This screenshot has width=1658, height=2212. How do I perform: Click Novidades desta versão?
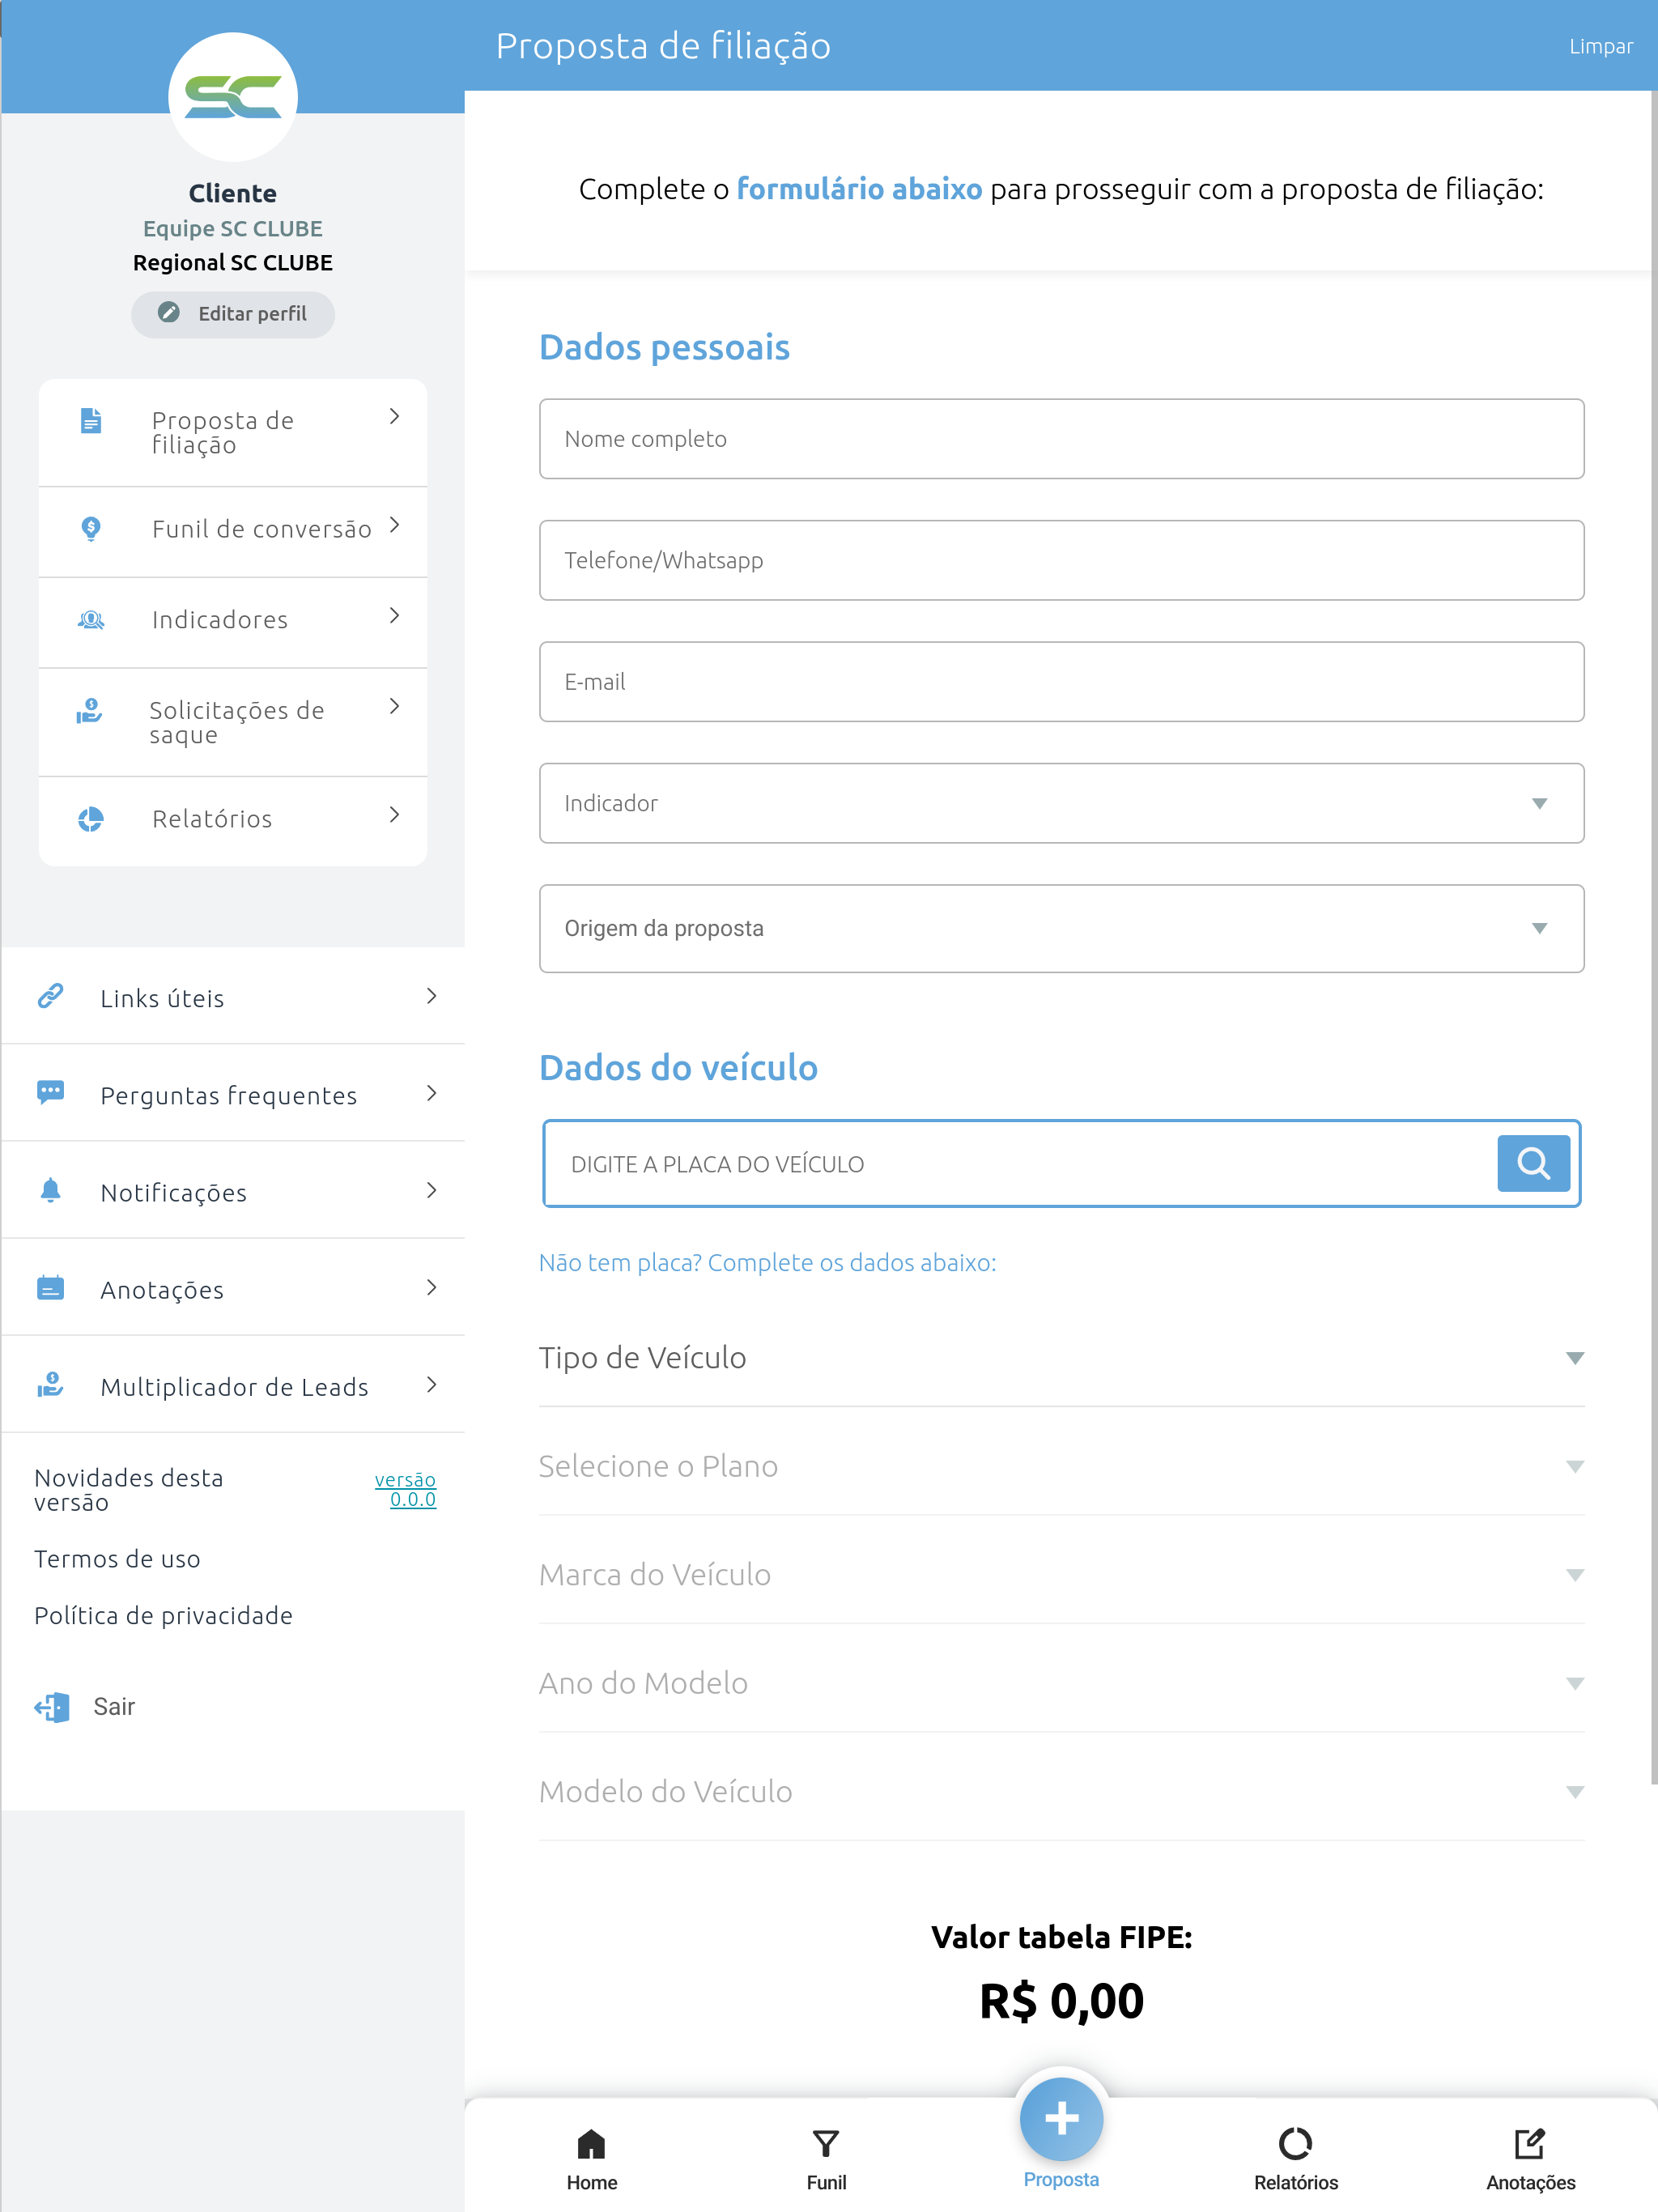(x=129, y=1490)
